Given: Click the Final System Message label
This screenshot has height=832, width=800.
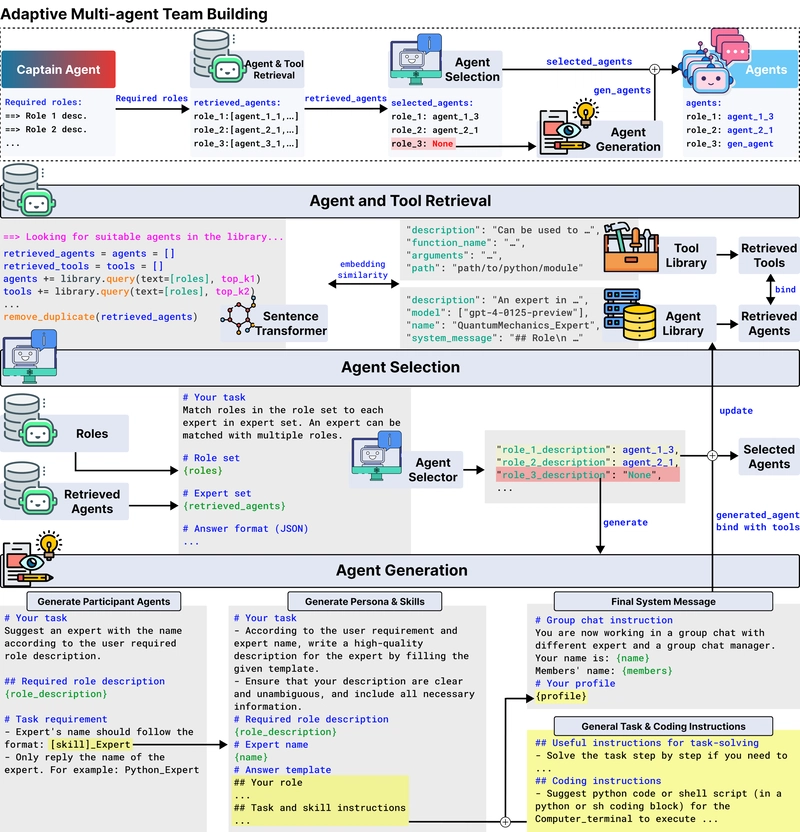Looking at the screenshot, I should click(663, 601).
